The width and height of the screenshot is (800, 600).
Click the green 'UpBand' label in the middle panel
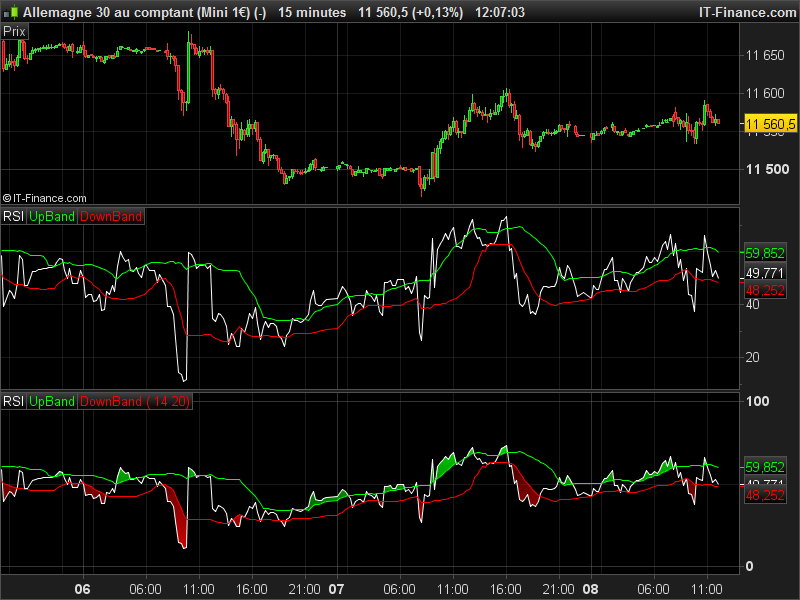click(x=52, y=216)
